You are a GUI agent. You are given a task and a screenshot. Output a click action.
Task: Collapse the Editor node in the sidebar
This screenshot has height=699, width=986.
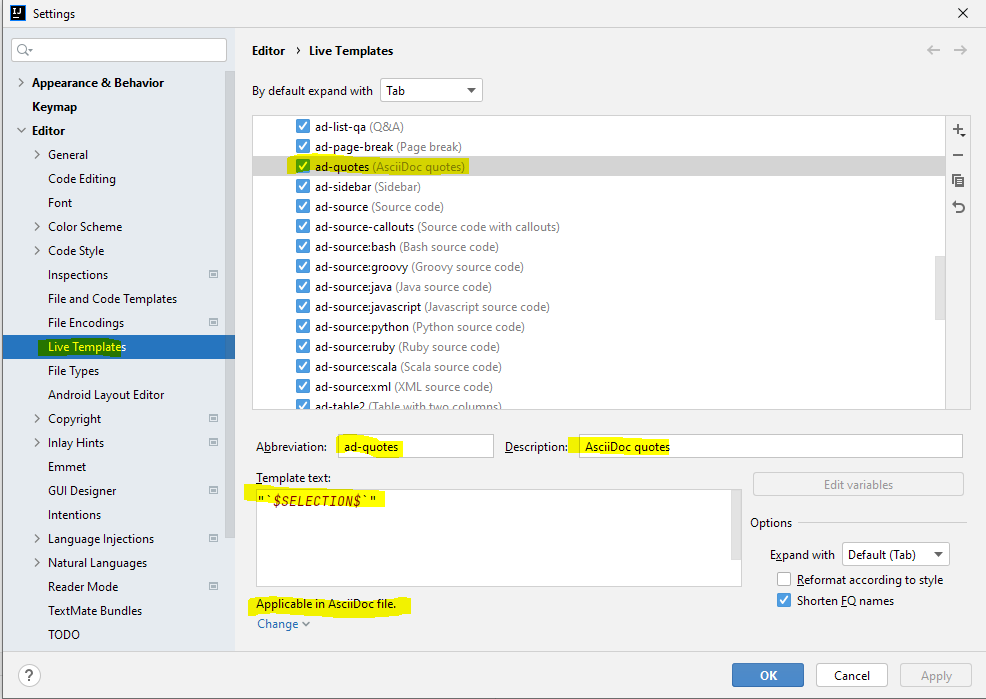pos(22,130)
